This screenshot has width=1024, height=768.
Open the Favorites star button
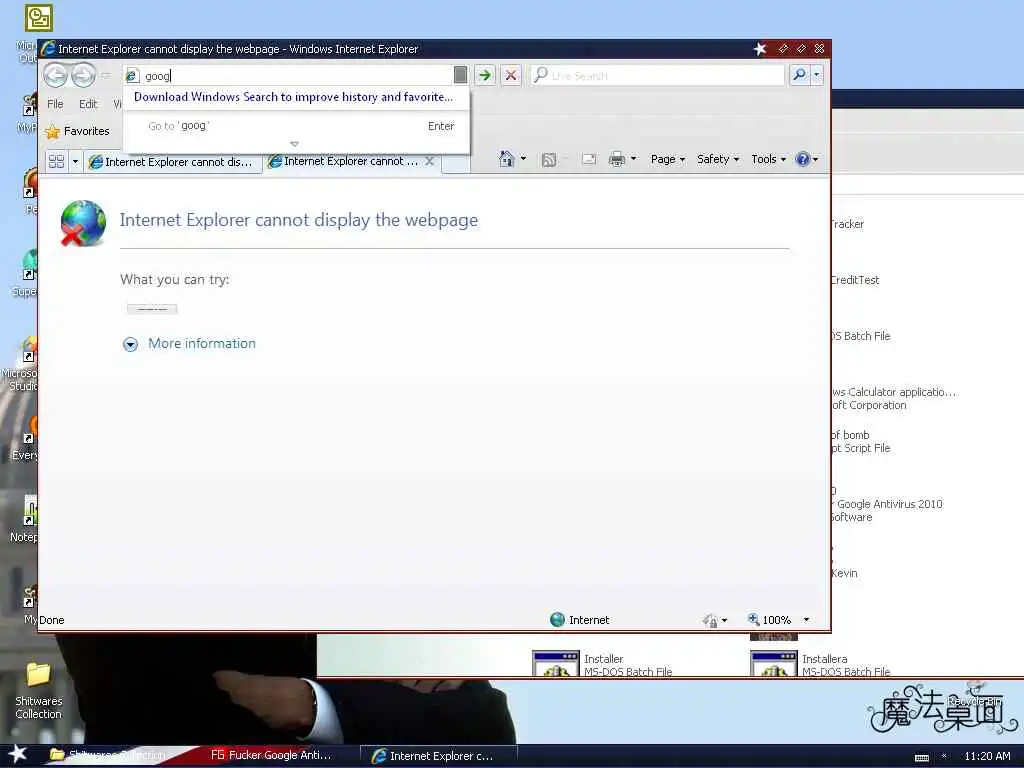(77, 131)
